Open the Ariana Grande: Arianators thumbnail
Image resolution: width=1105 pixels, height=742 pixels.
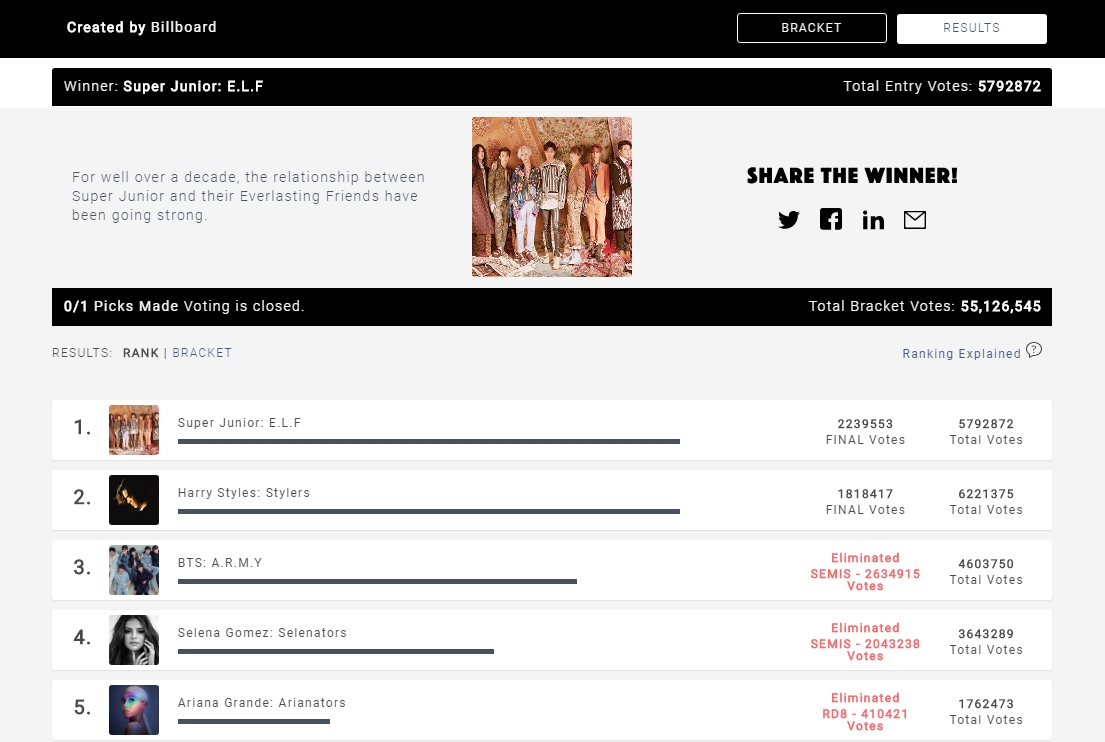point(134,710)
